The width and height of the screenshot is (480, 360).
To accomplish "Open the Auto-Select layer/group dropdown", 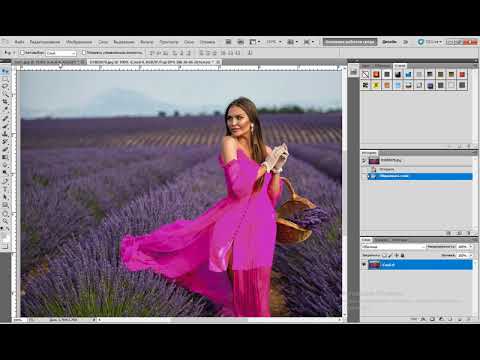I will click(x=61, y=53).
